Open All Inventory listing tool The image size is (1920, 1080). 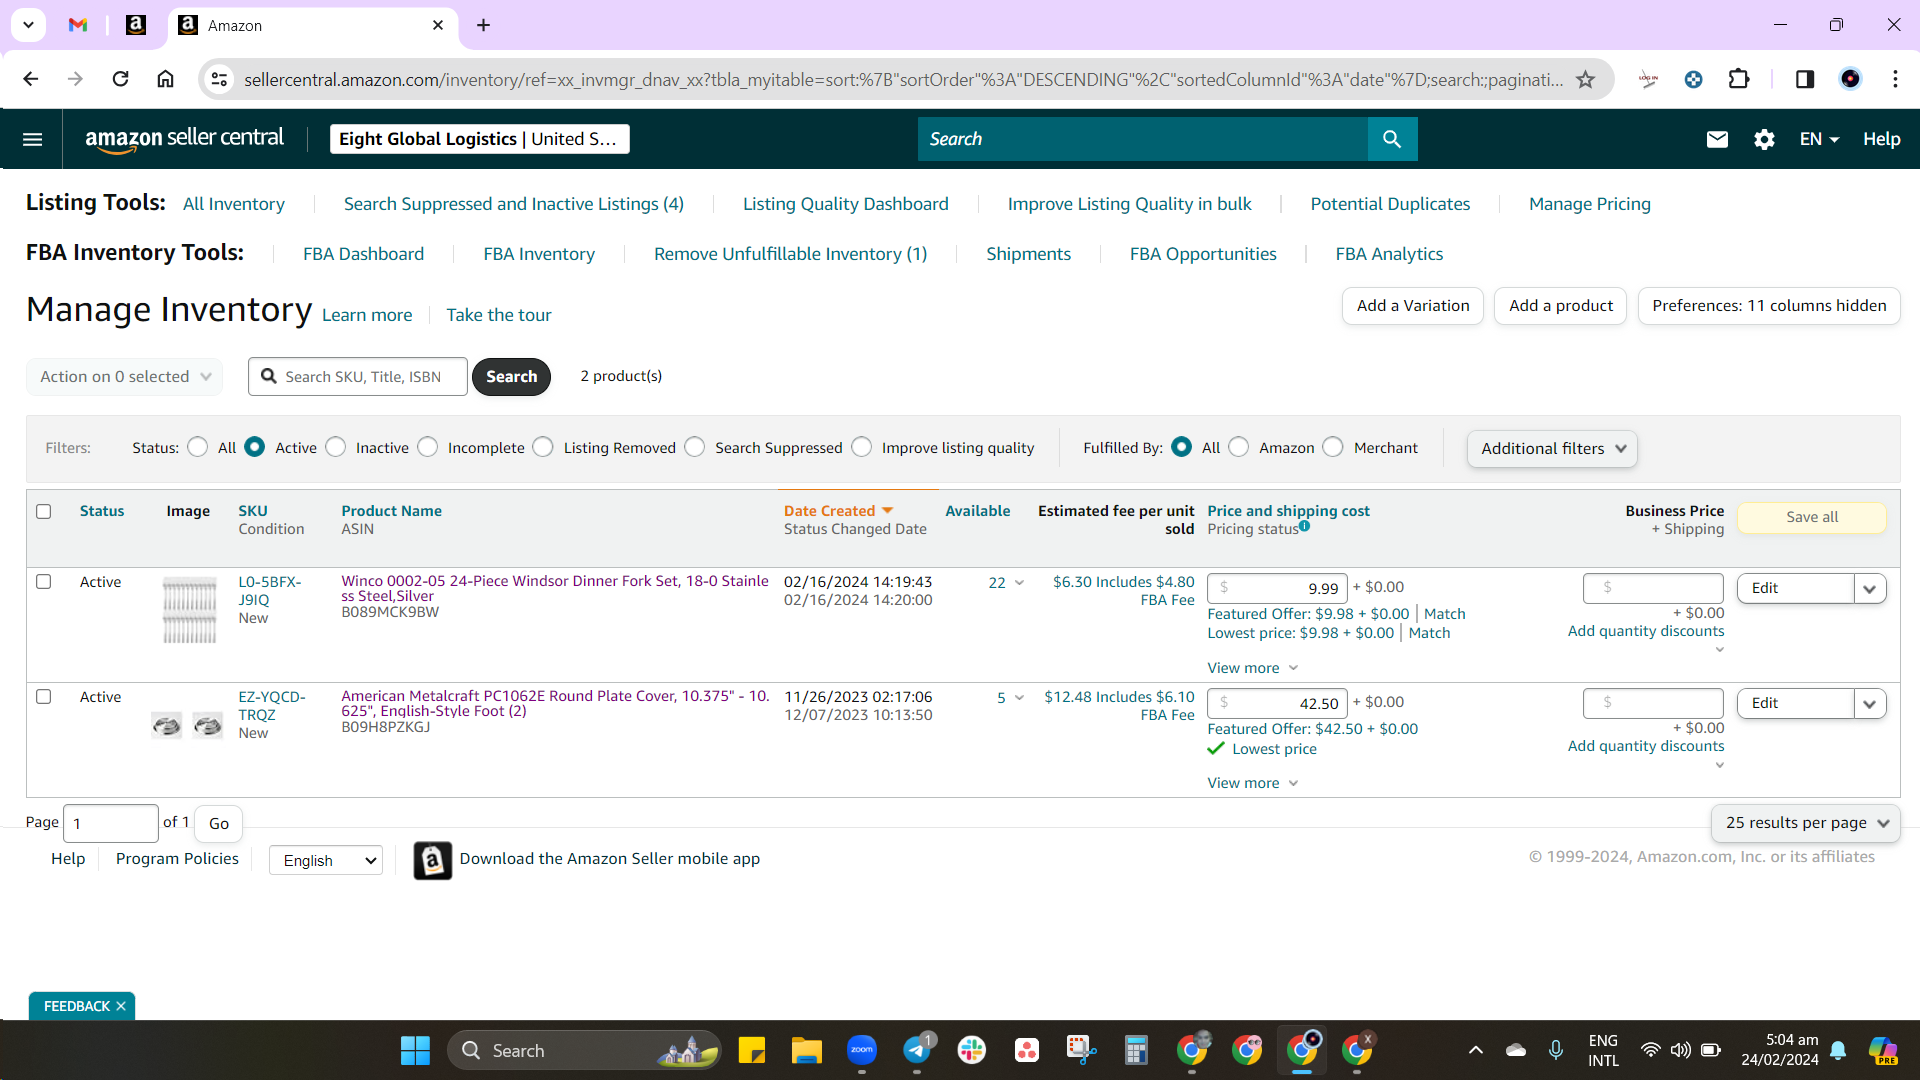click(234, 204)
